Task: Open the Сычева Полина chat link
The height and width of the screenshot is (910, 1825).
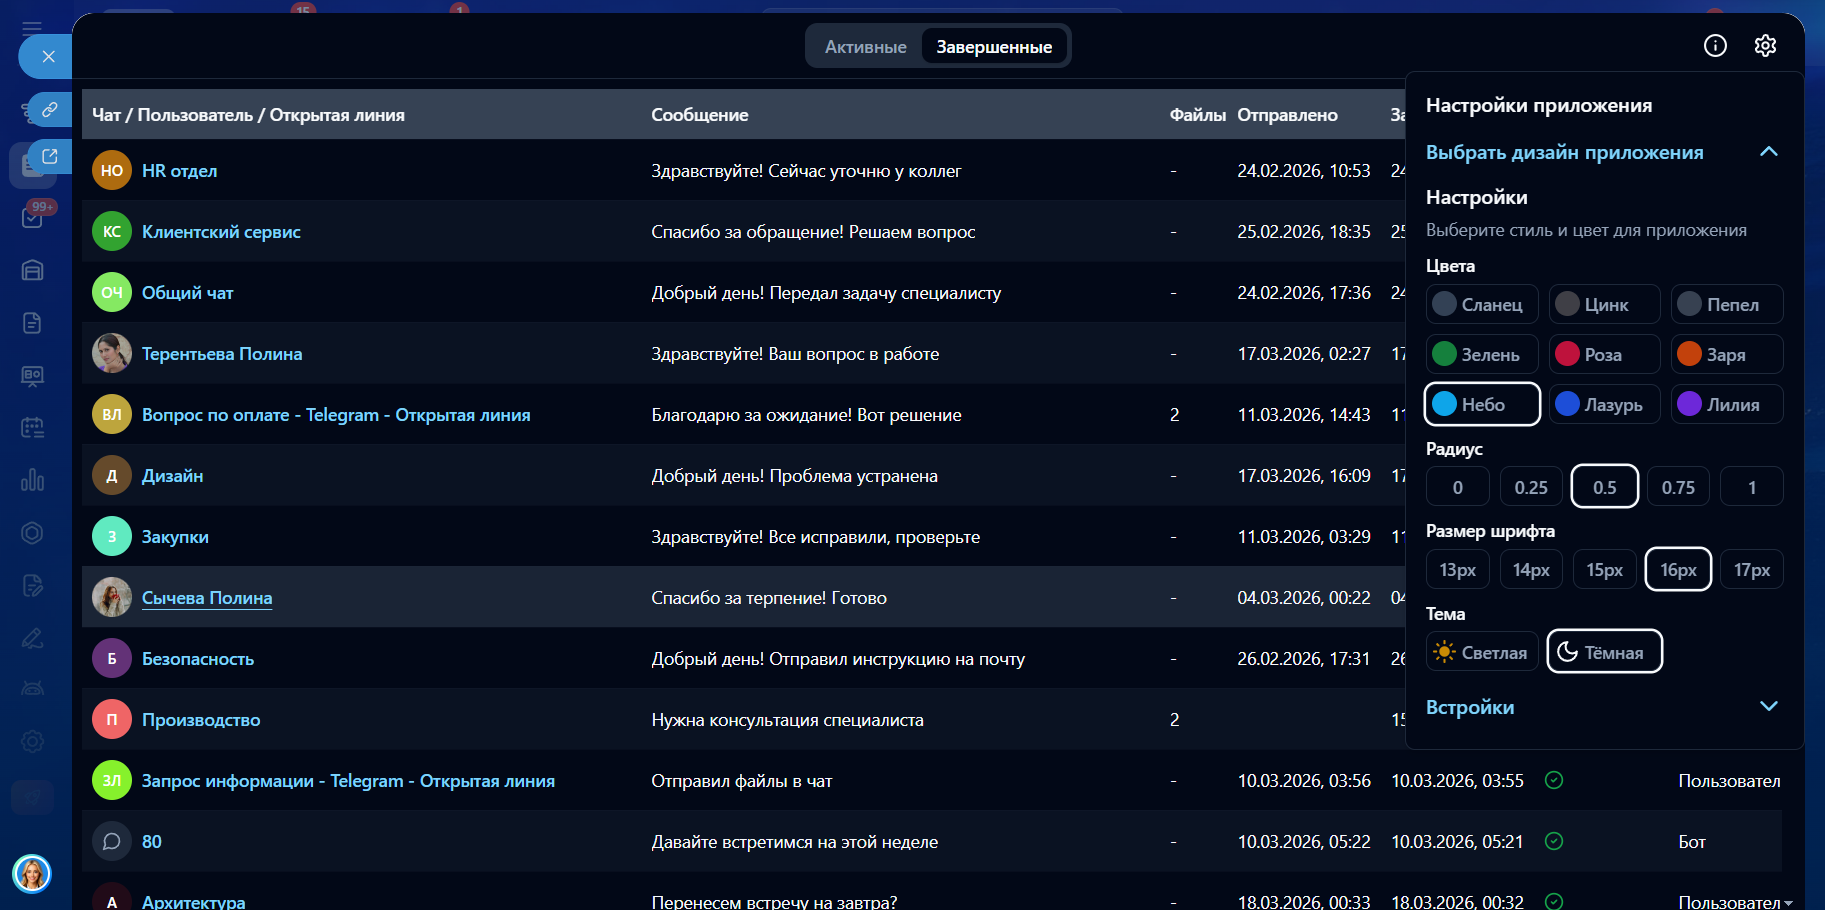Action: 207,598
